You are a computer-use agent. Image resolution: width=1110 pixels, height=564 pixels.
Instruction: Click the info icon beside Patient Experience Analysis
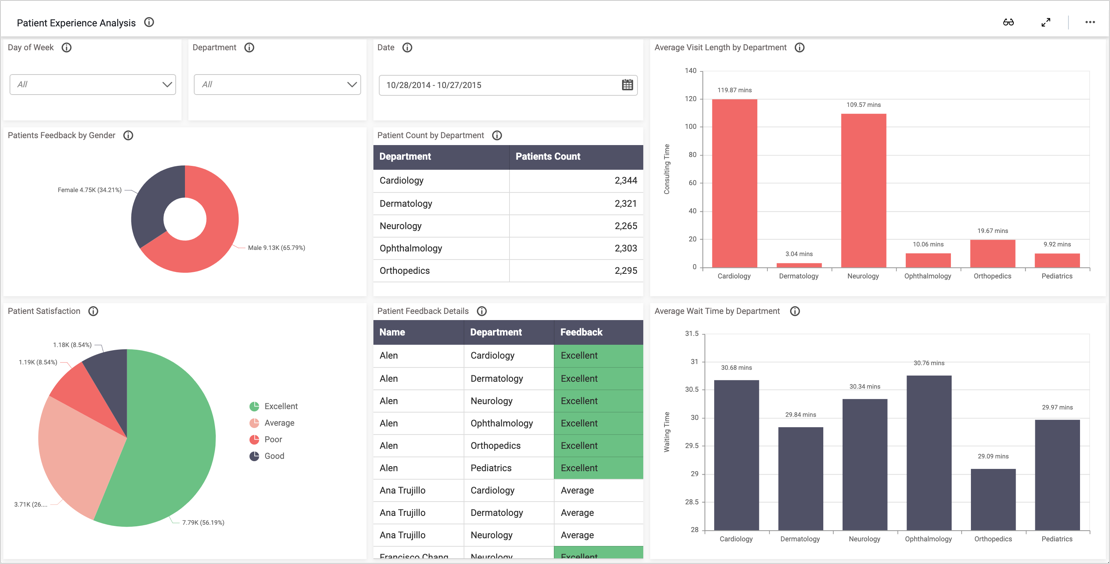[x=149, y=22]
